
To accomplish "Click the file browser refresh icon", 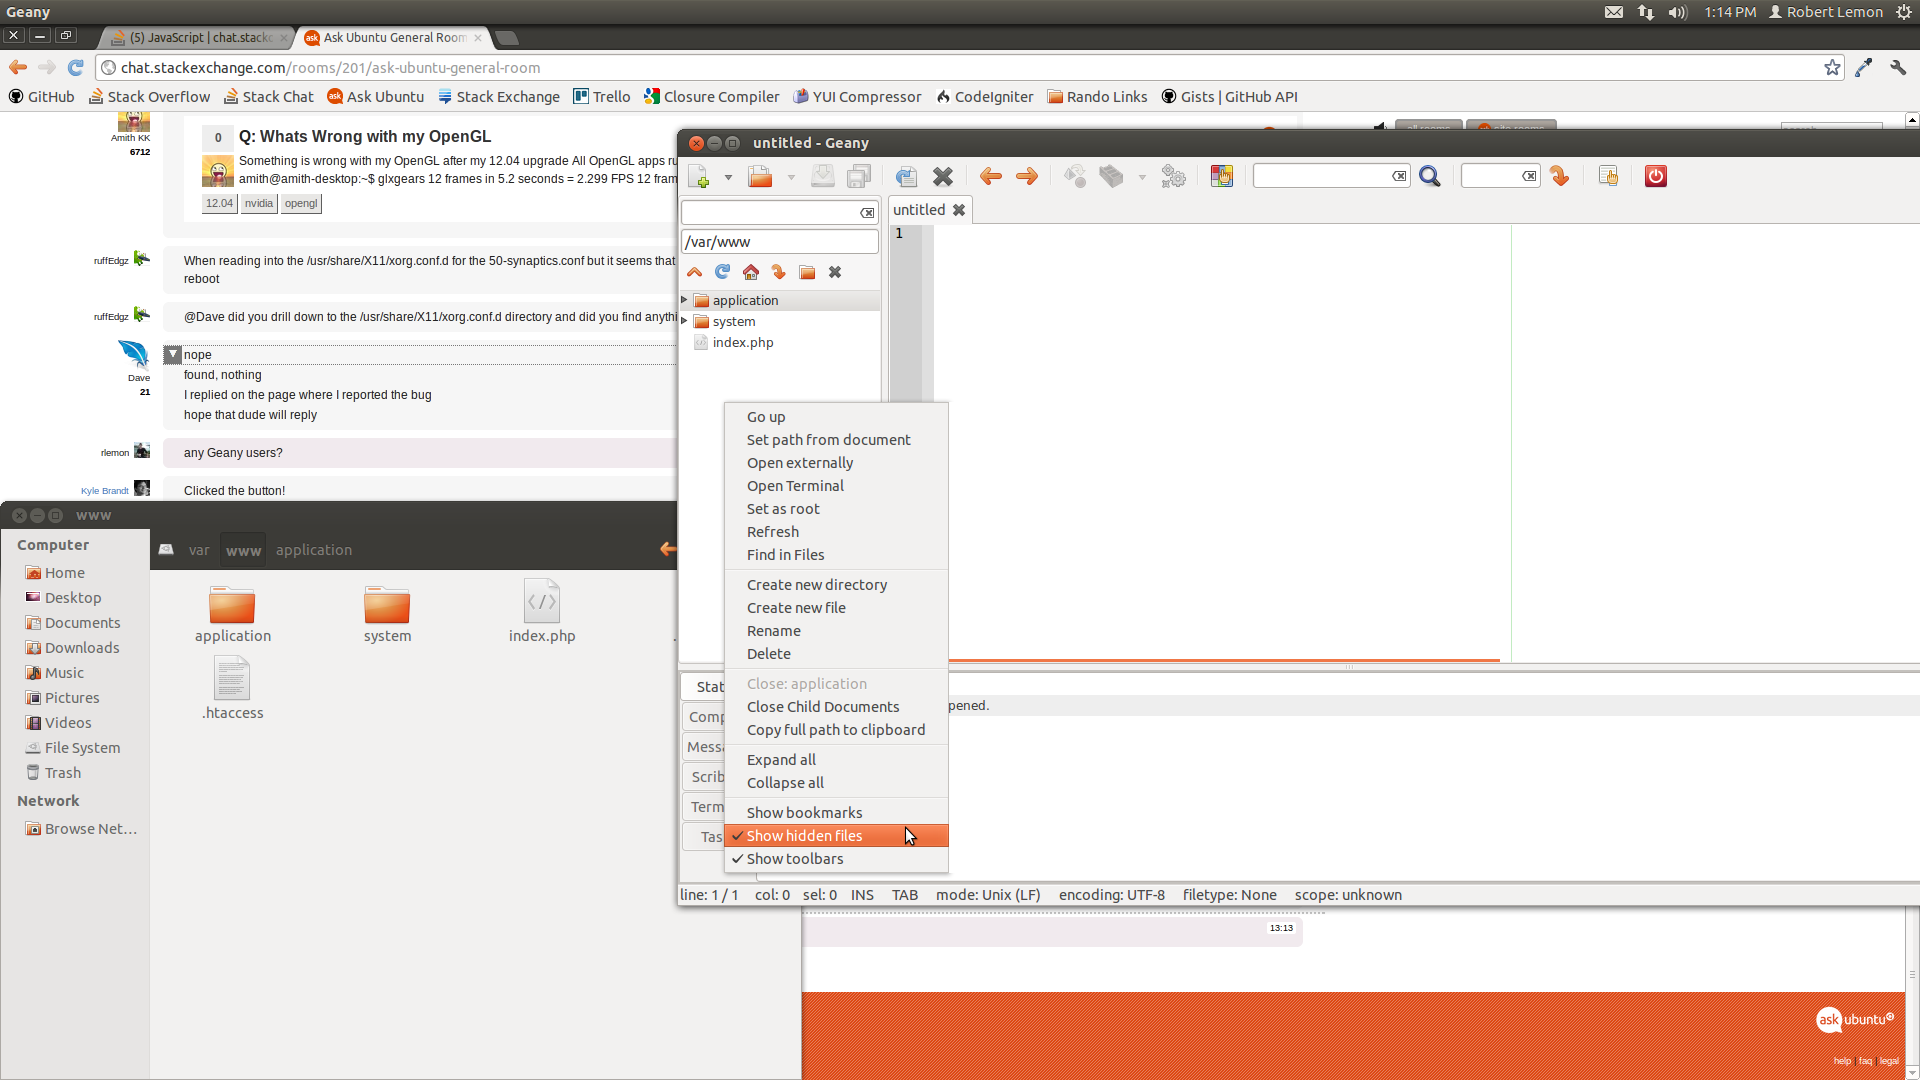I will [x=723, y=272].
